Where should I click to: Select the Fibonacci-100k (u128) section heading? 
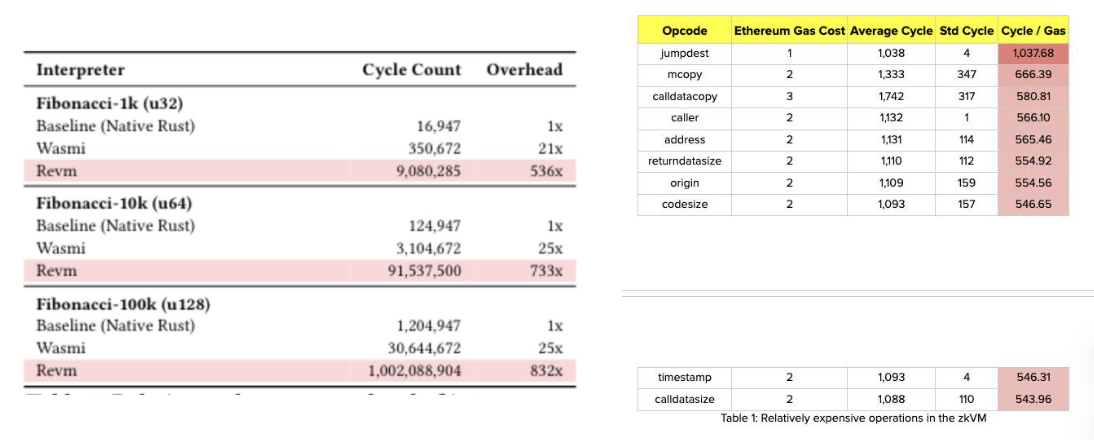click(123, 304)
